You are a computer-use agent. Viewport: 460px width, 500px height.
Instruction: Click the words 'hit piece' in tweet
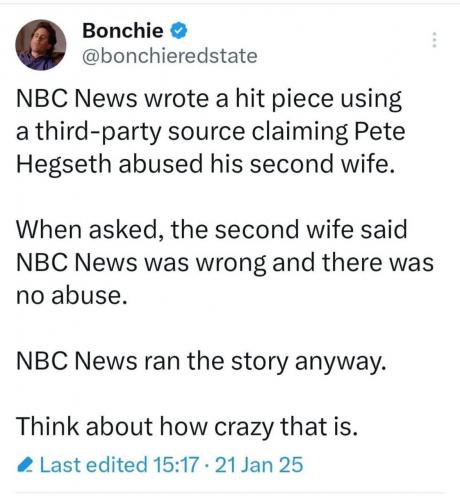click(284, 99)
